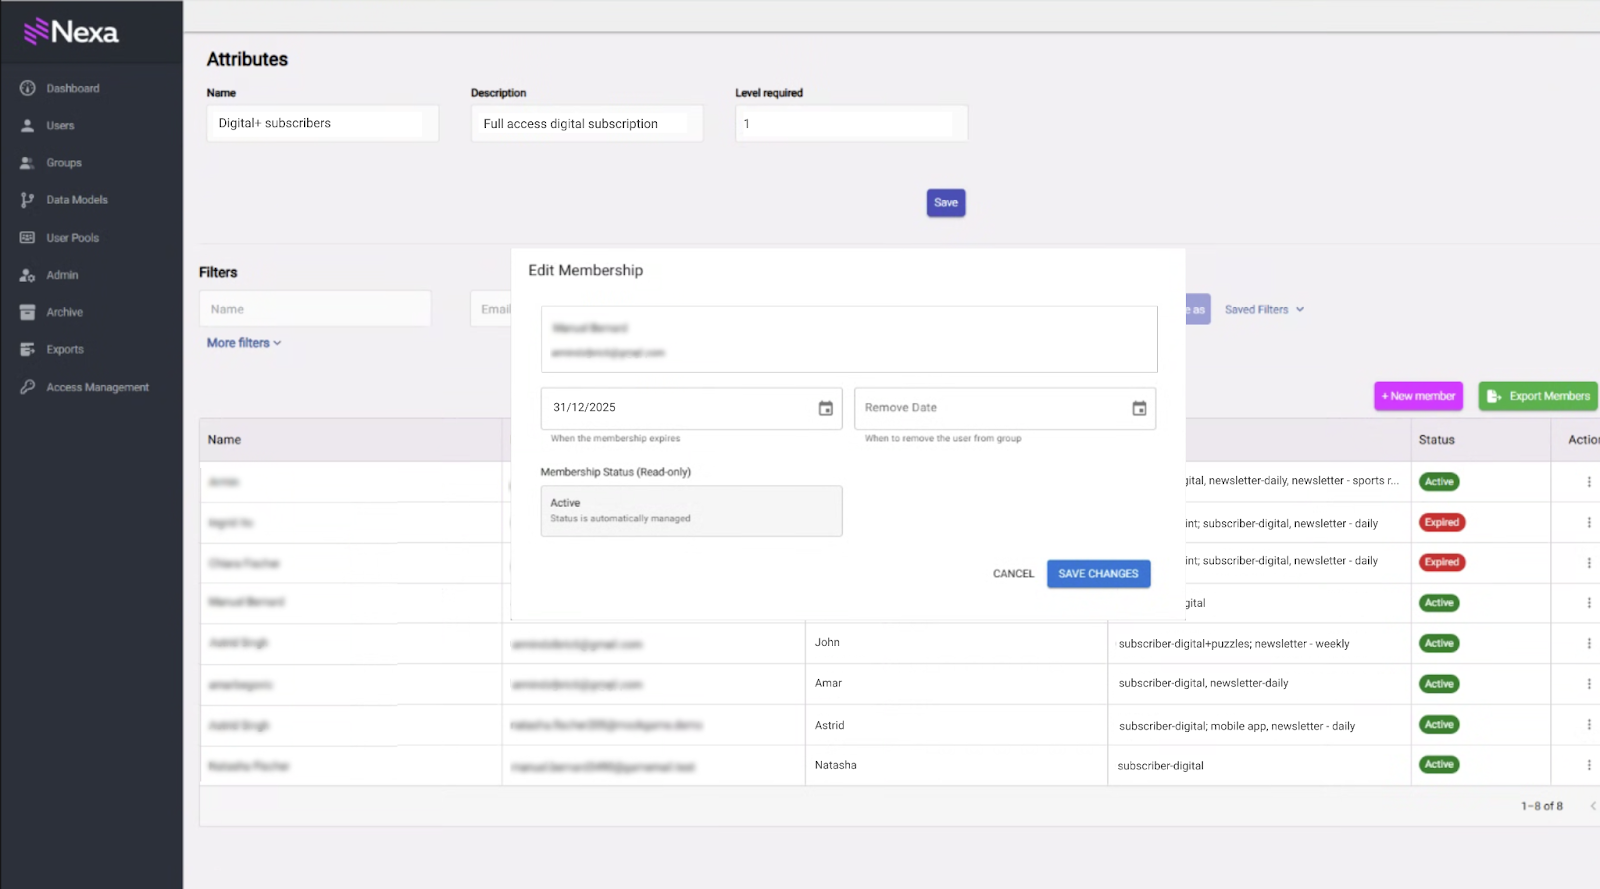Viewport: 1600px width, 889px height.
Task: Go to Groups in sidebar
Action: [x=63, y=163]
